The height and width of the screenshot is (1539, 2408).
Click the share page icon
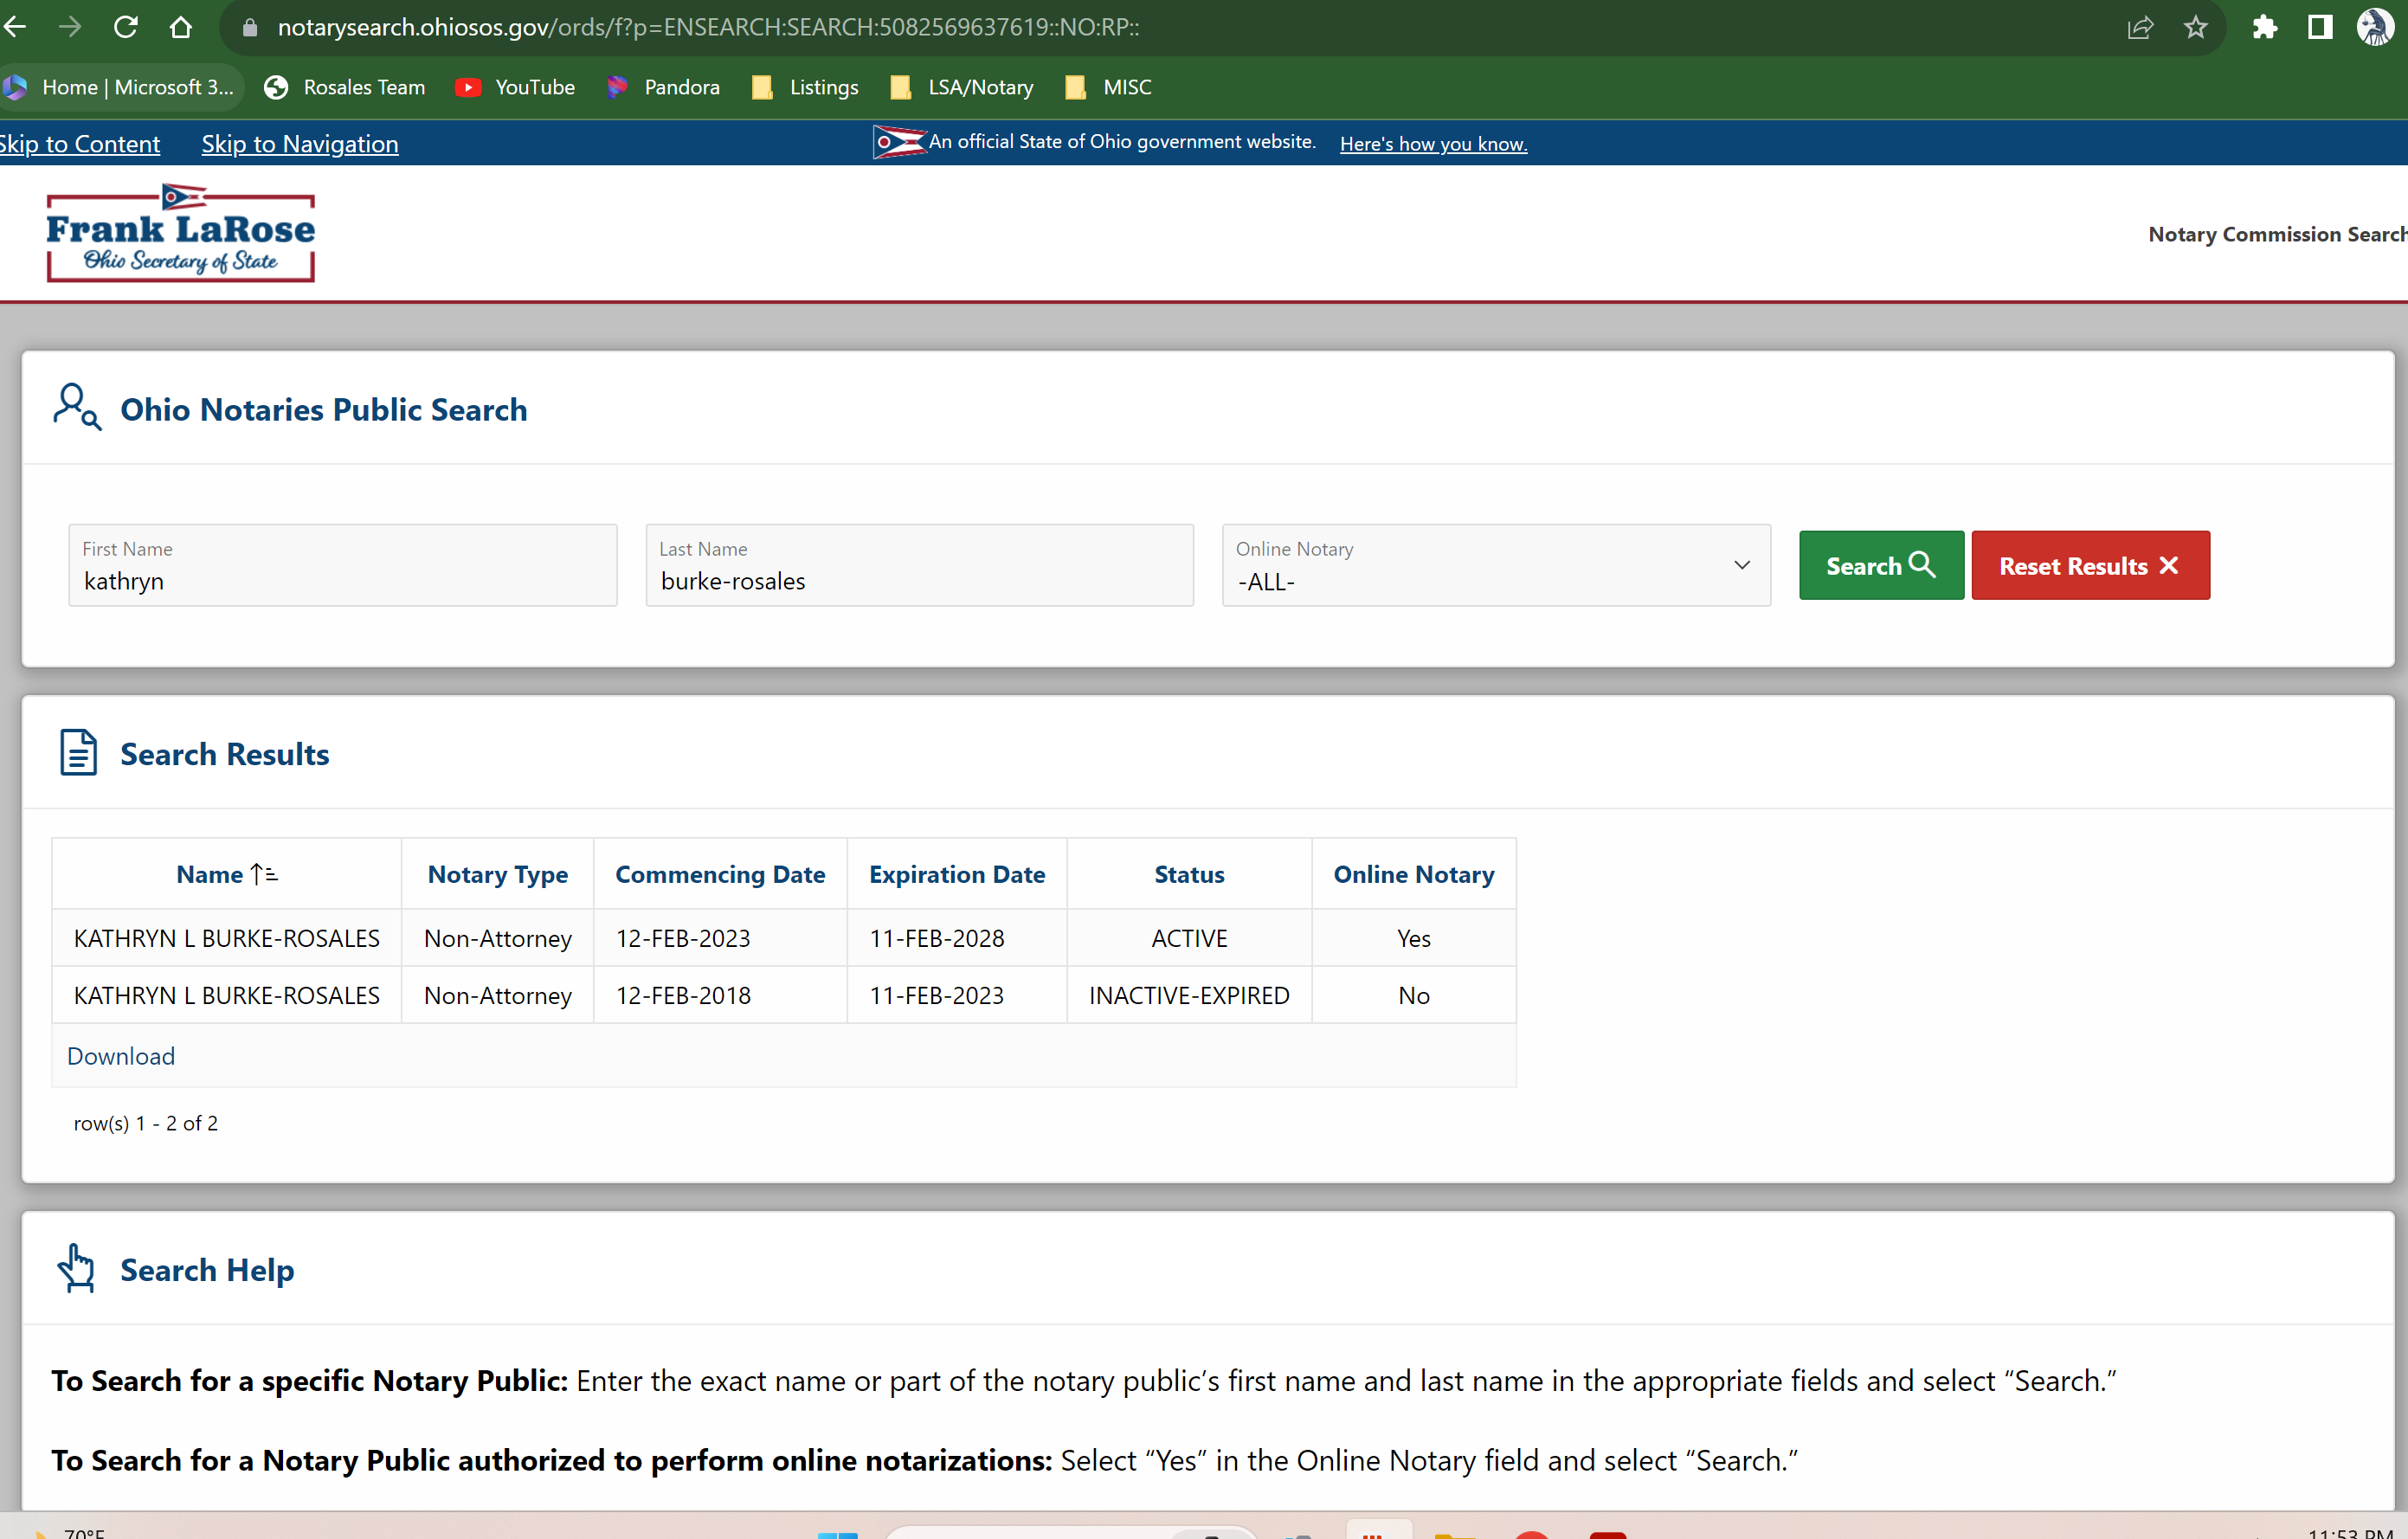point(2139,27)
